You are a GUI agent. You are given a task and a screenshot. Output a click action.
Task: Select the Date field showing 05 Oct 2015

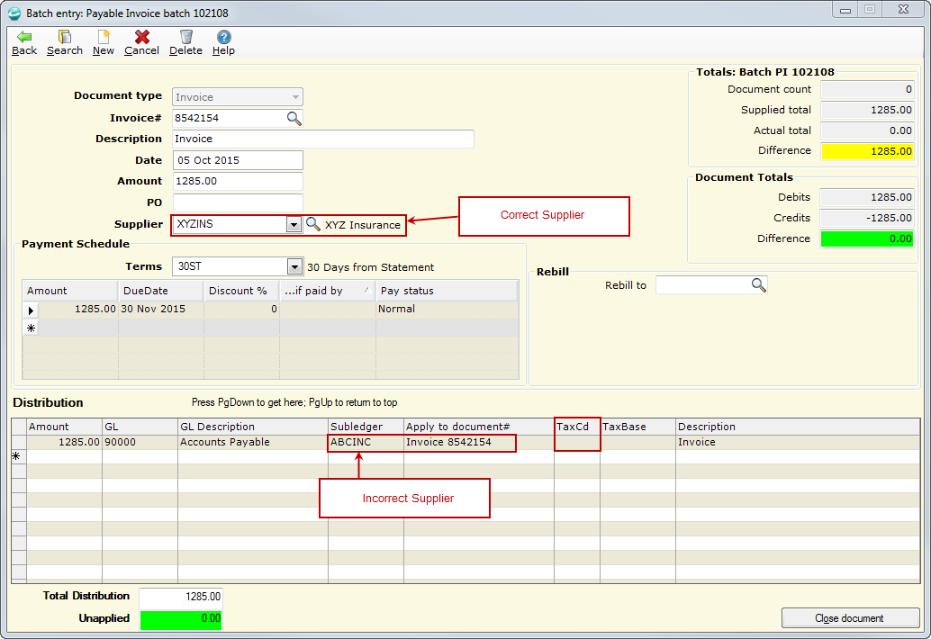pos(237,160)
